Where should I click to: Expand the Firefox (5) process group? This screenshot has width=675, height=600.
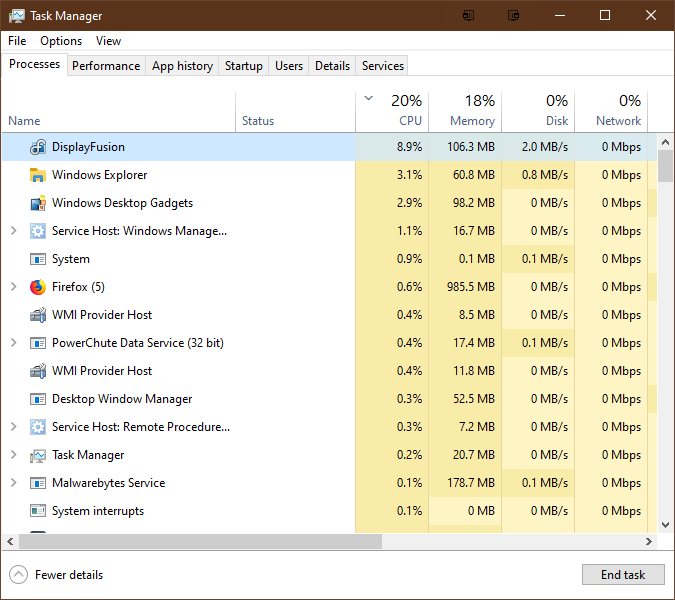(x=13, y=287)
